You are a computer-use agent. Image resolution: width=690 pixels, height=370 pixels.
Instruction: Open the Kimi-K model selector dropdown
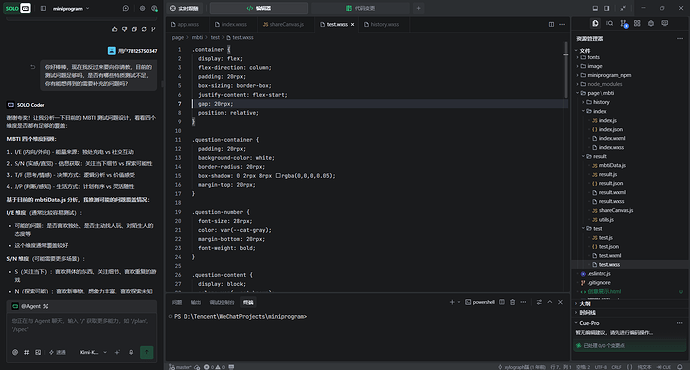coord(93,352)
